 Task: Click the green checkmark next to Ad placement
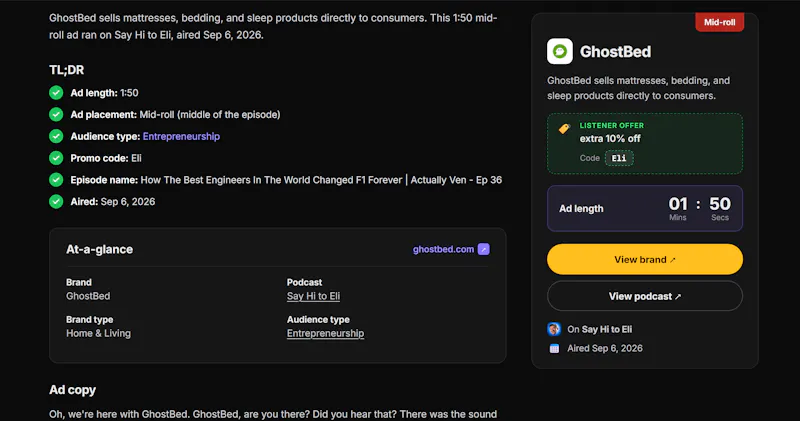click(56, 114)
